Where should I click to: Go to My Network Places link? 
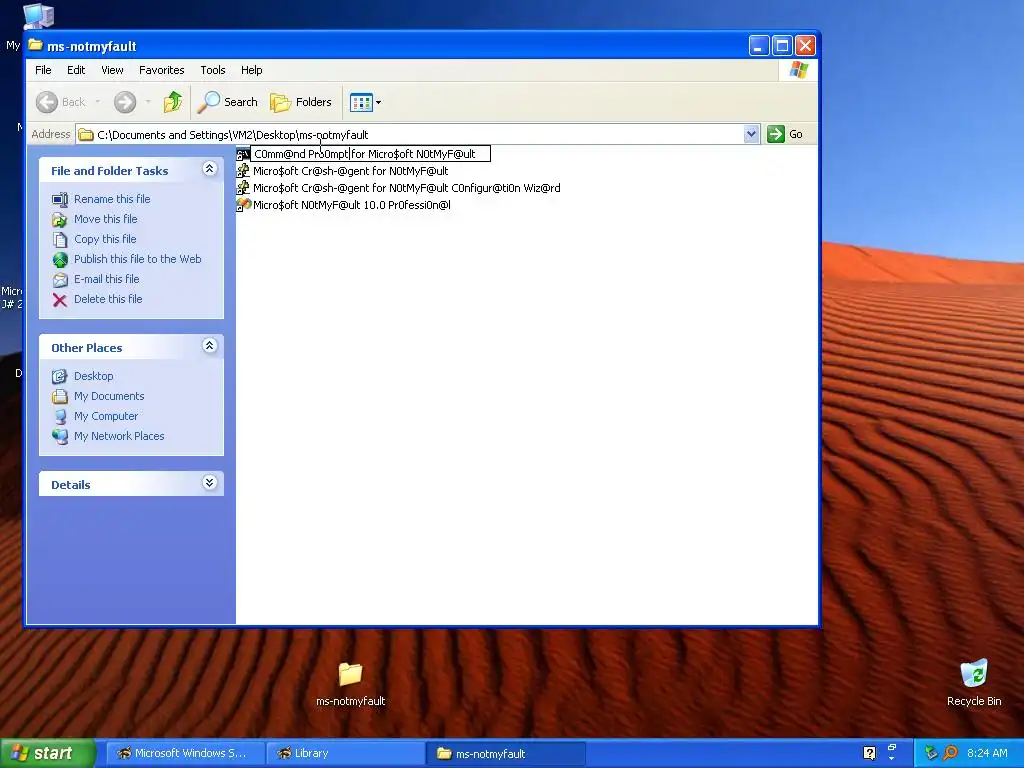coord(119,436)
